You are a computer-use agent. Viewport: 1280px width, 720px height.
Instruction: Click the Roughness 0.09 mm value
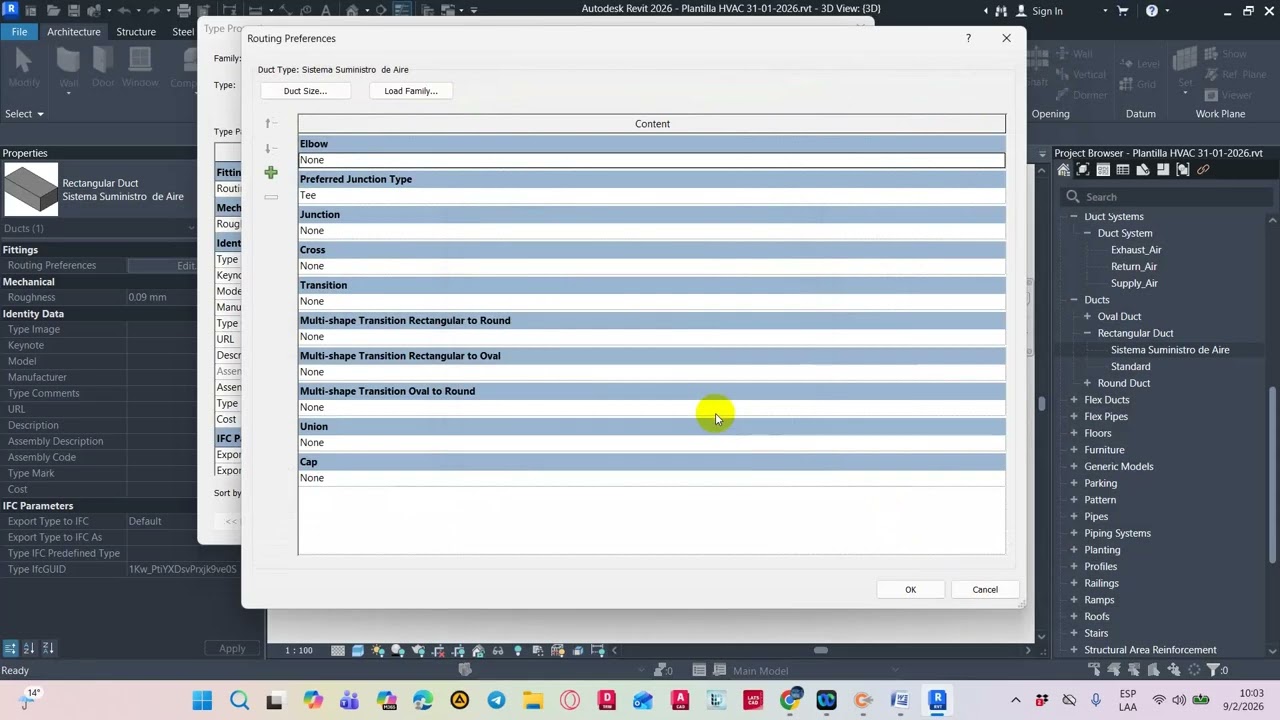(160, 297)
